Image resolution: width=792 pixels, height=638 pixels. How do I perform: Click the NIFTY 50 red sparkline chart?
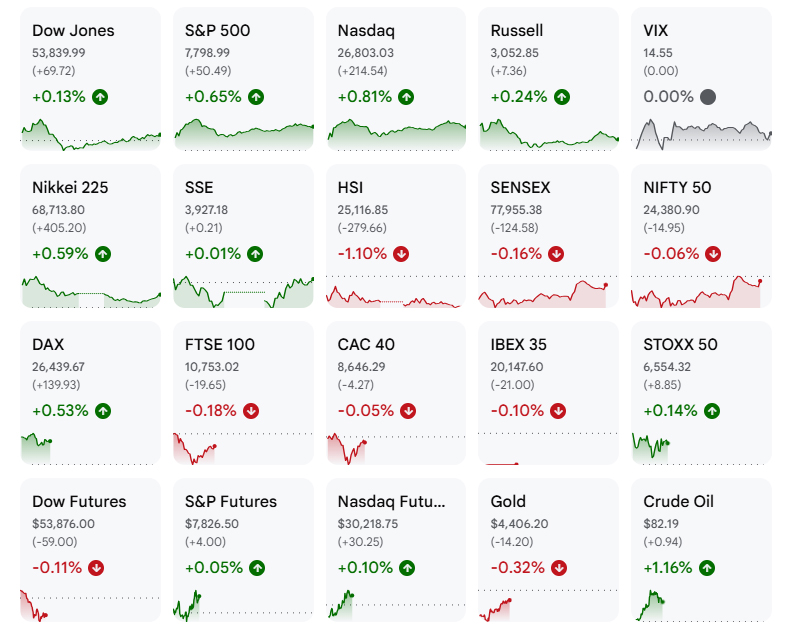coord(701,291)
